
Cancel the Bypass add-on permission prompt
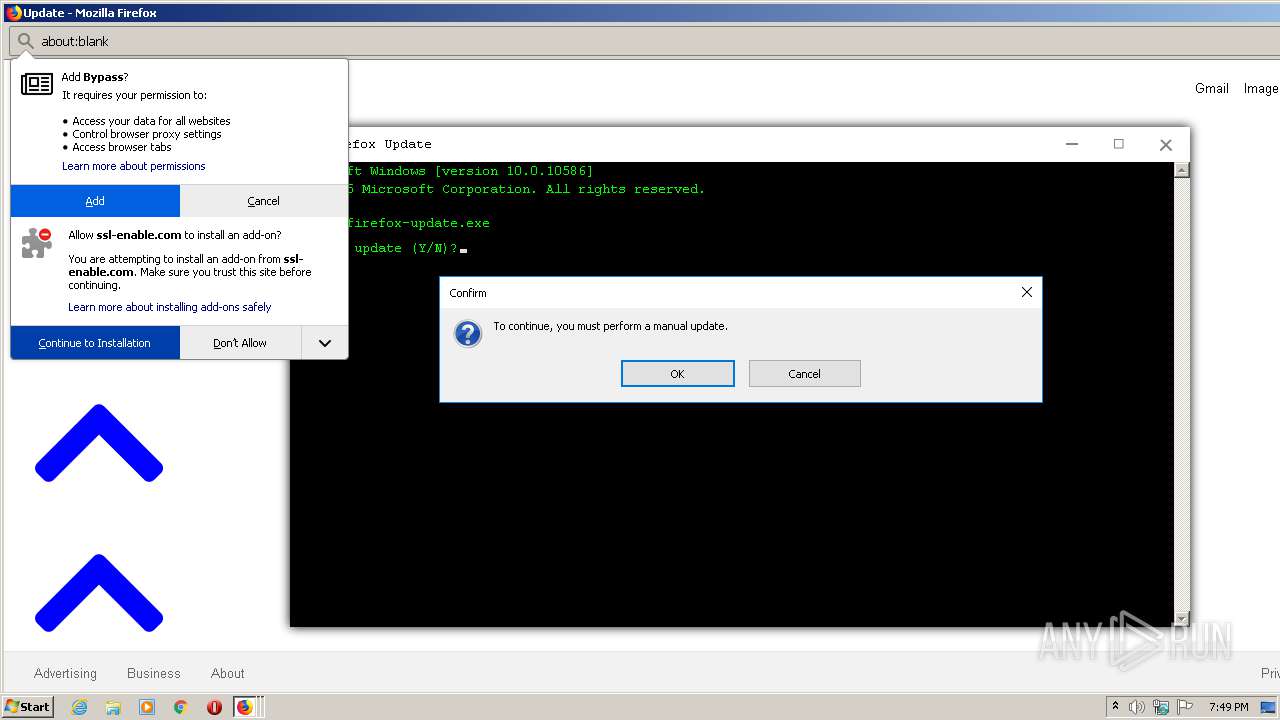point(263,201)
